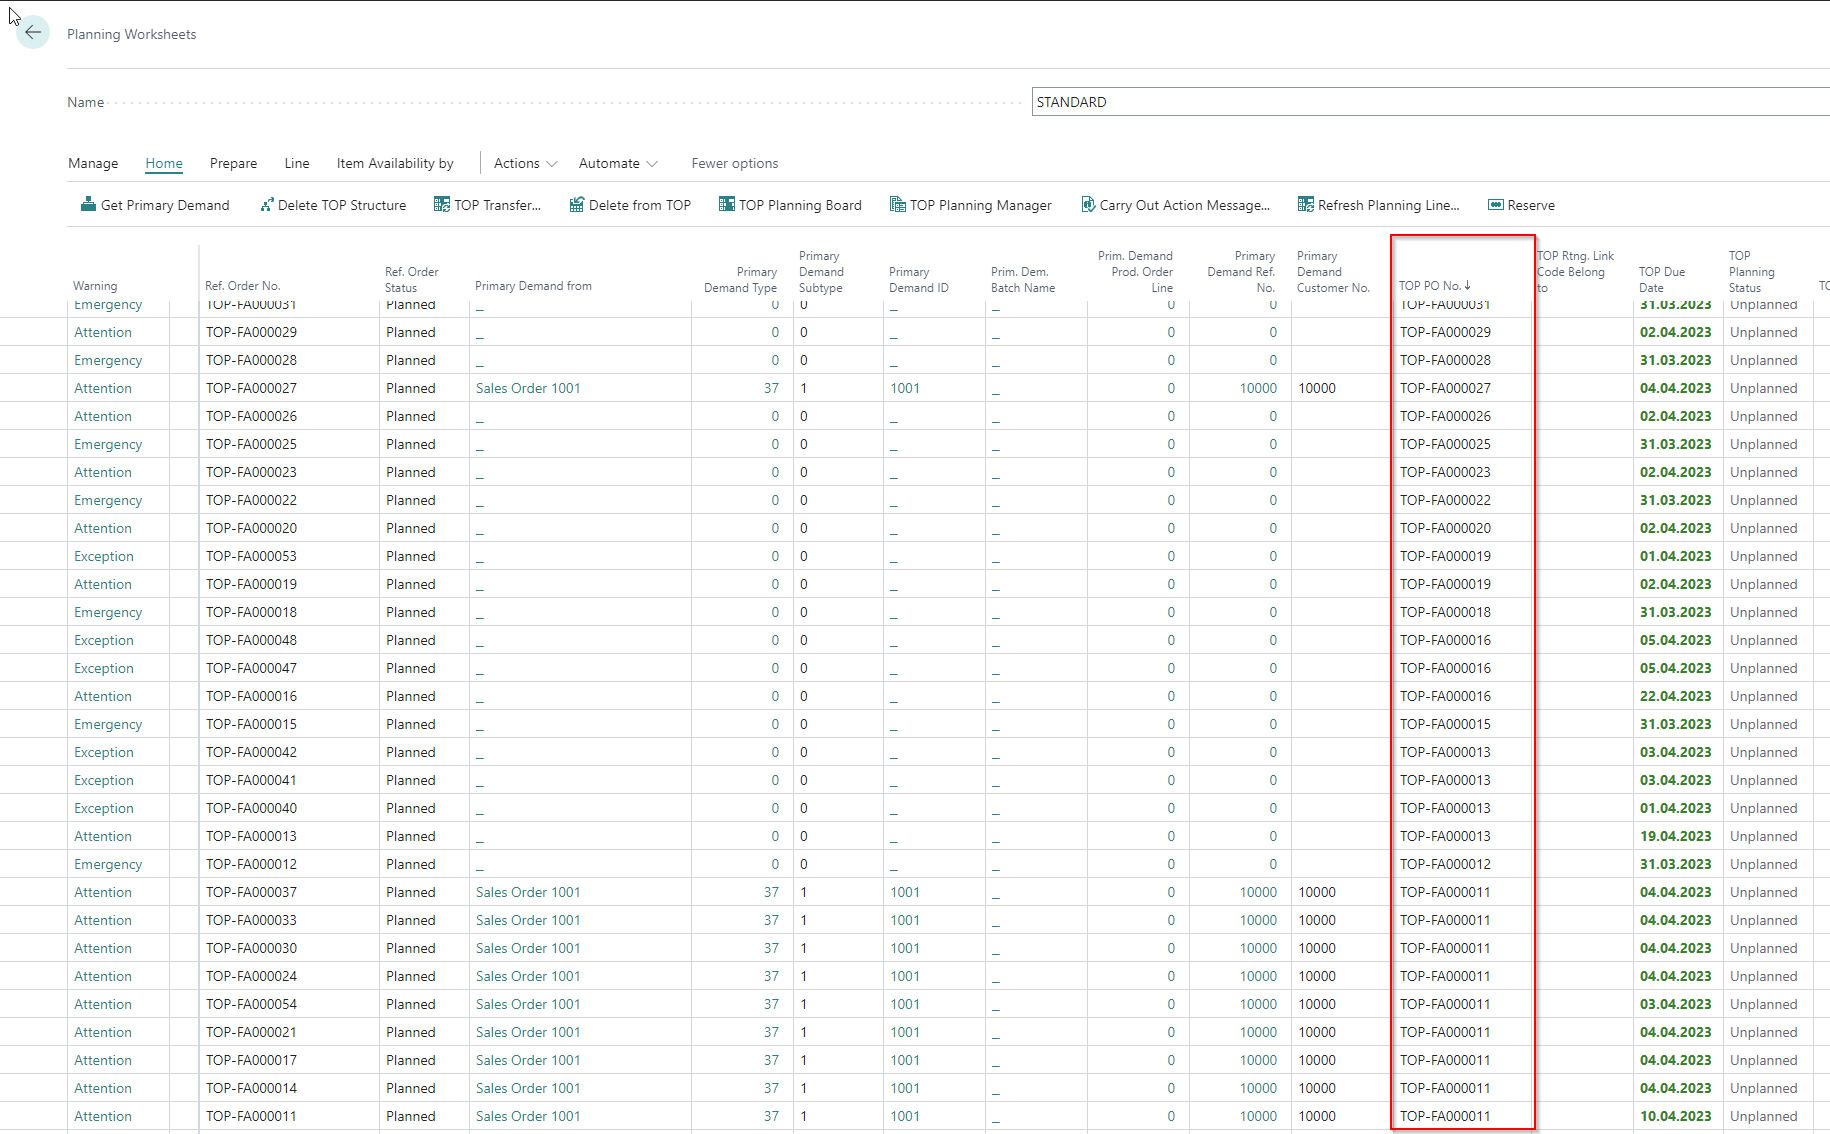
Task: Switch to the Prepare tab
Action: [x=233, y=163]
